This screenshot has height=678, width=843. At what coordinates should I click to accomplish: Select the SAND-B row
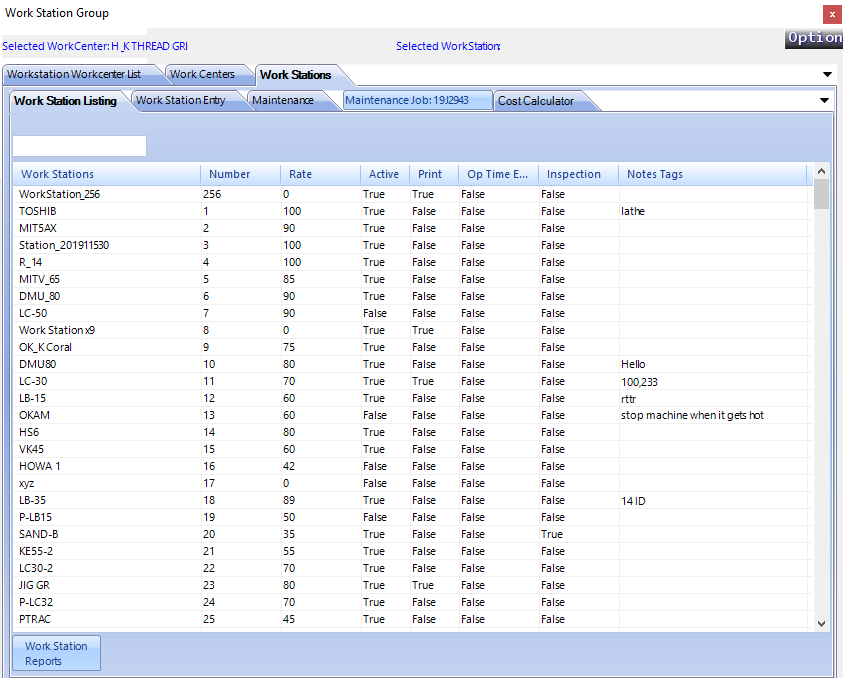412,534
